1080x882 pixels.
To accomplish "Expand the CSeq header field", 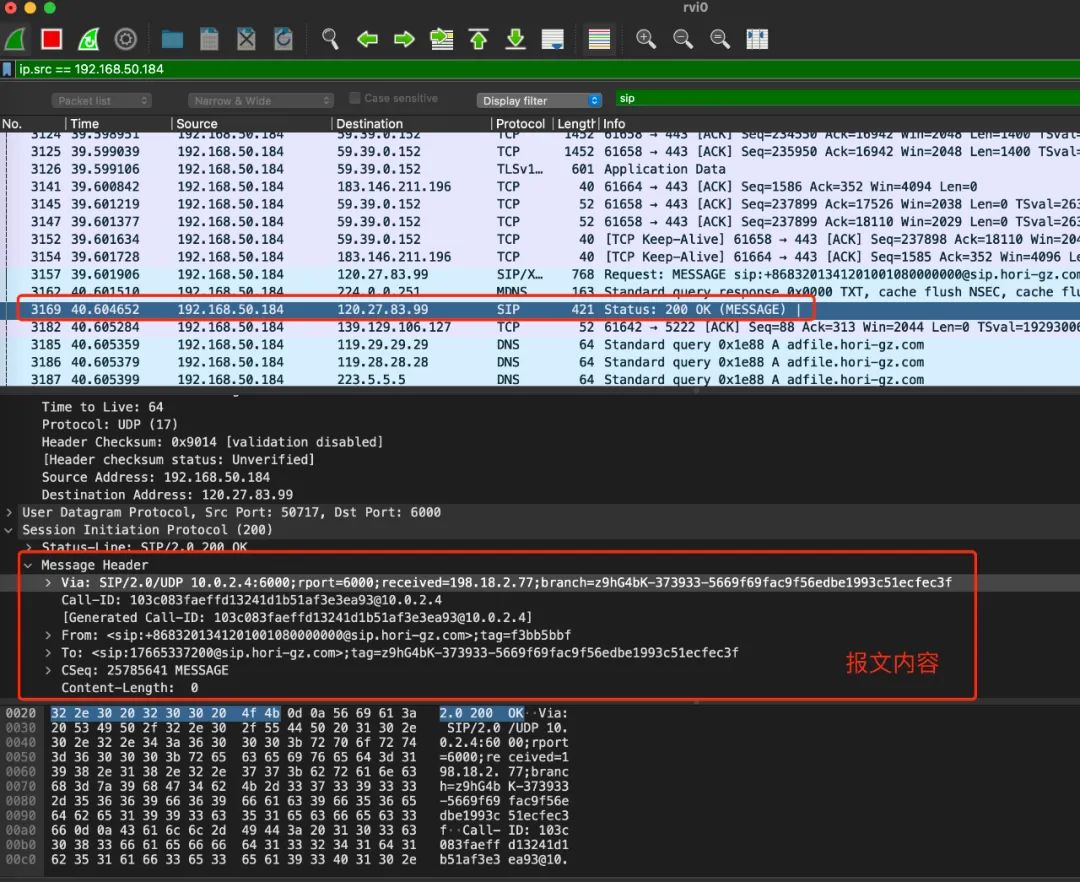I will coord(48,671).
